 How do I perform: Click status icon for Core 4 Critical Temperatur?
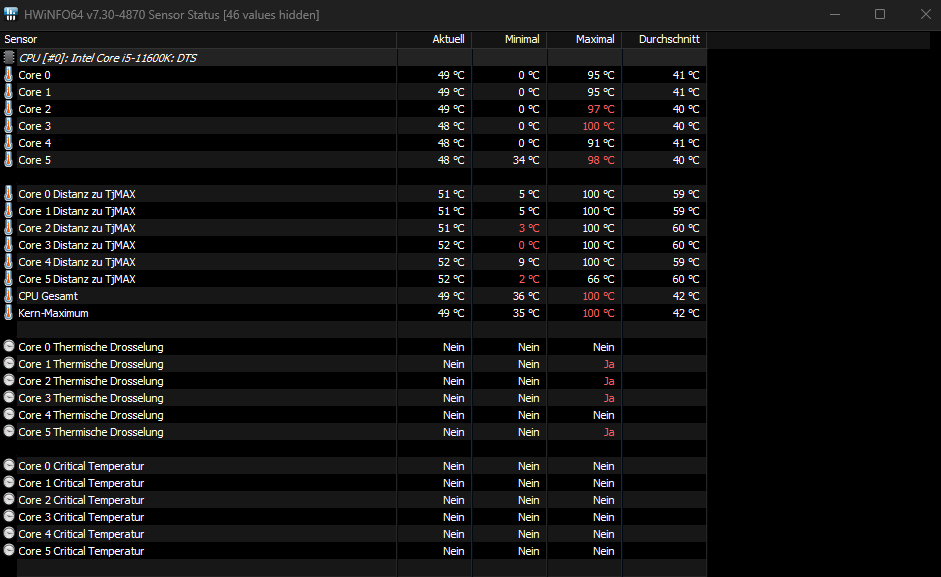(9, 533)
